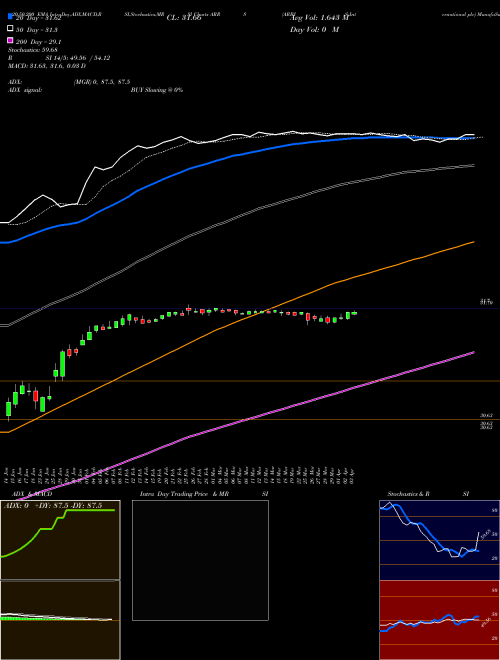Click the 31.70 price axis label
The image size is (500, 660).
pos(486,302)
